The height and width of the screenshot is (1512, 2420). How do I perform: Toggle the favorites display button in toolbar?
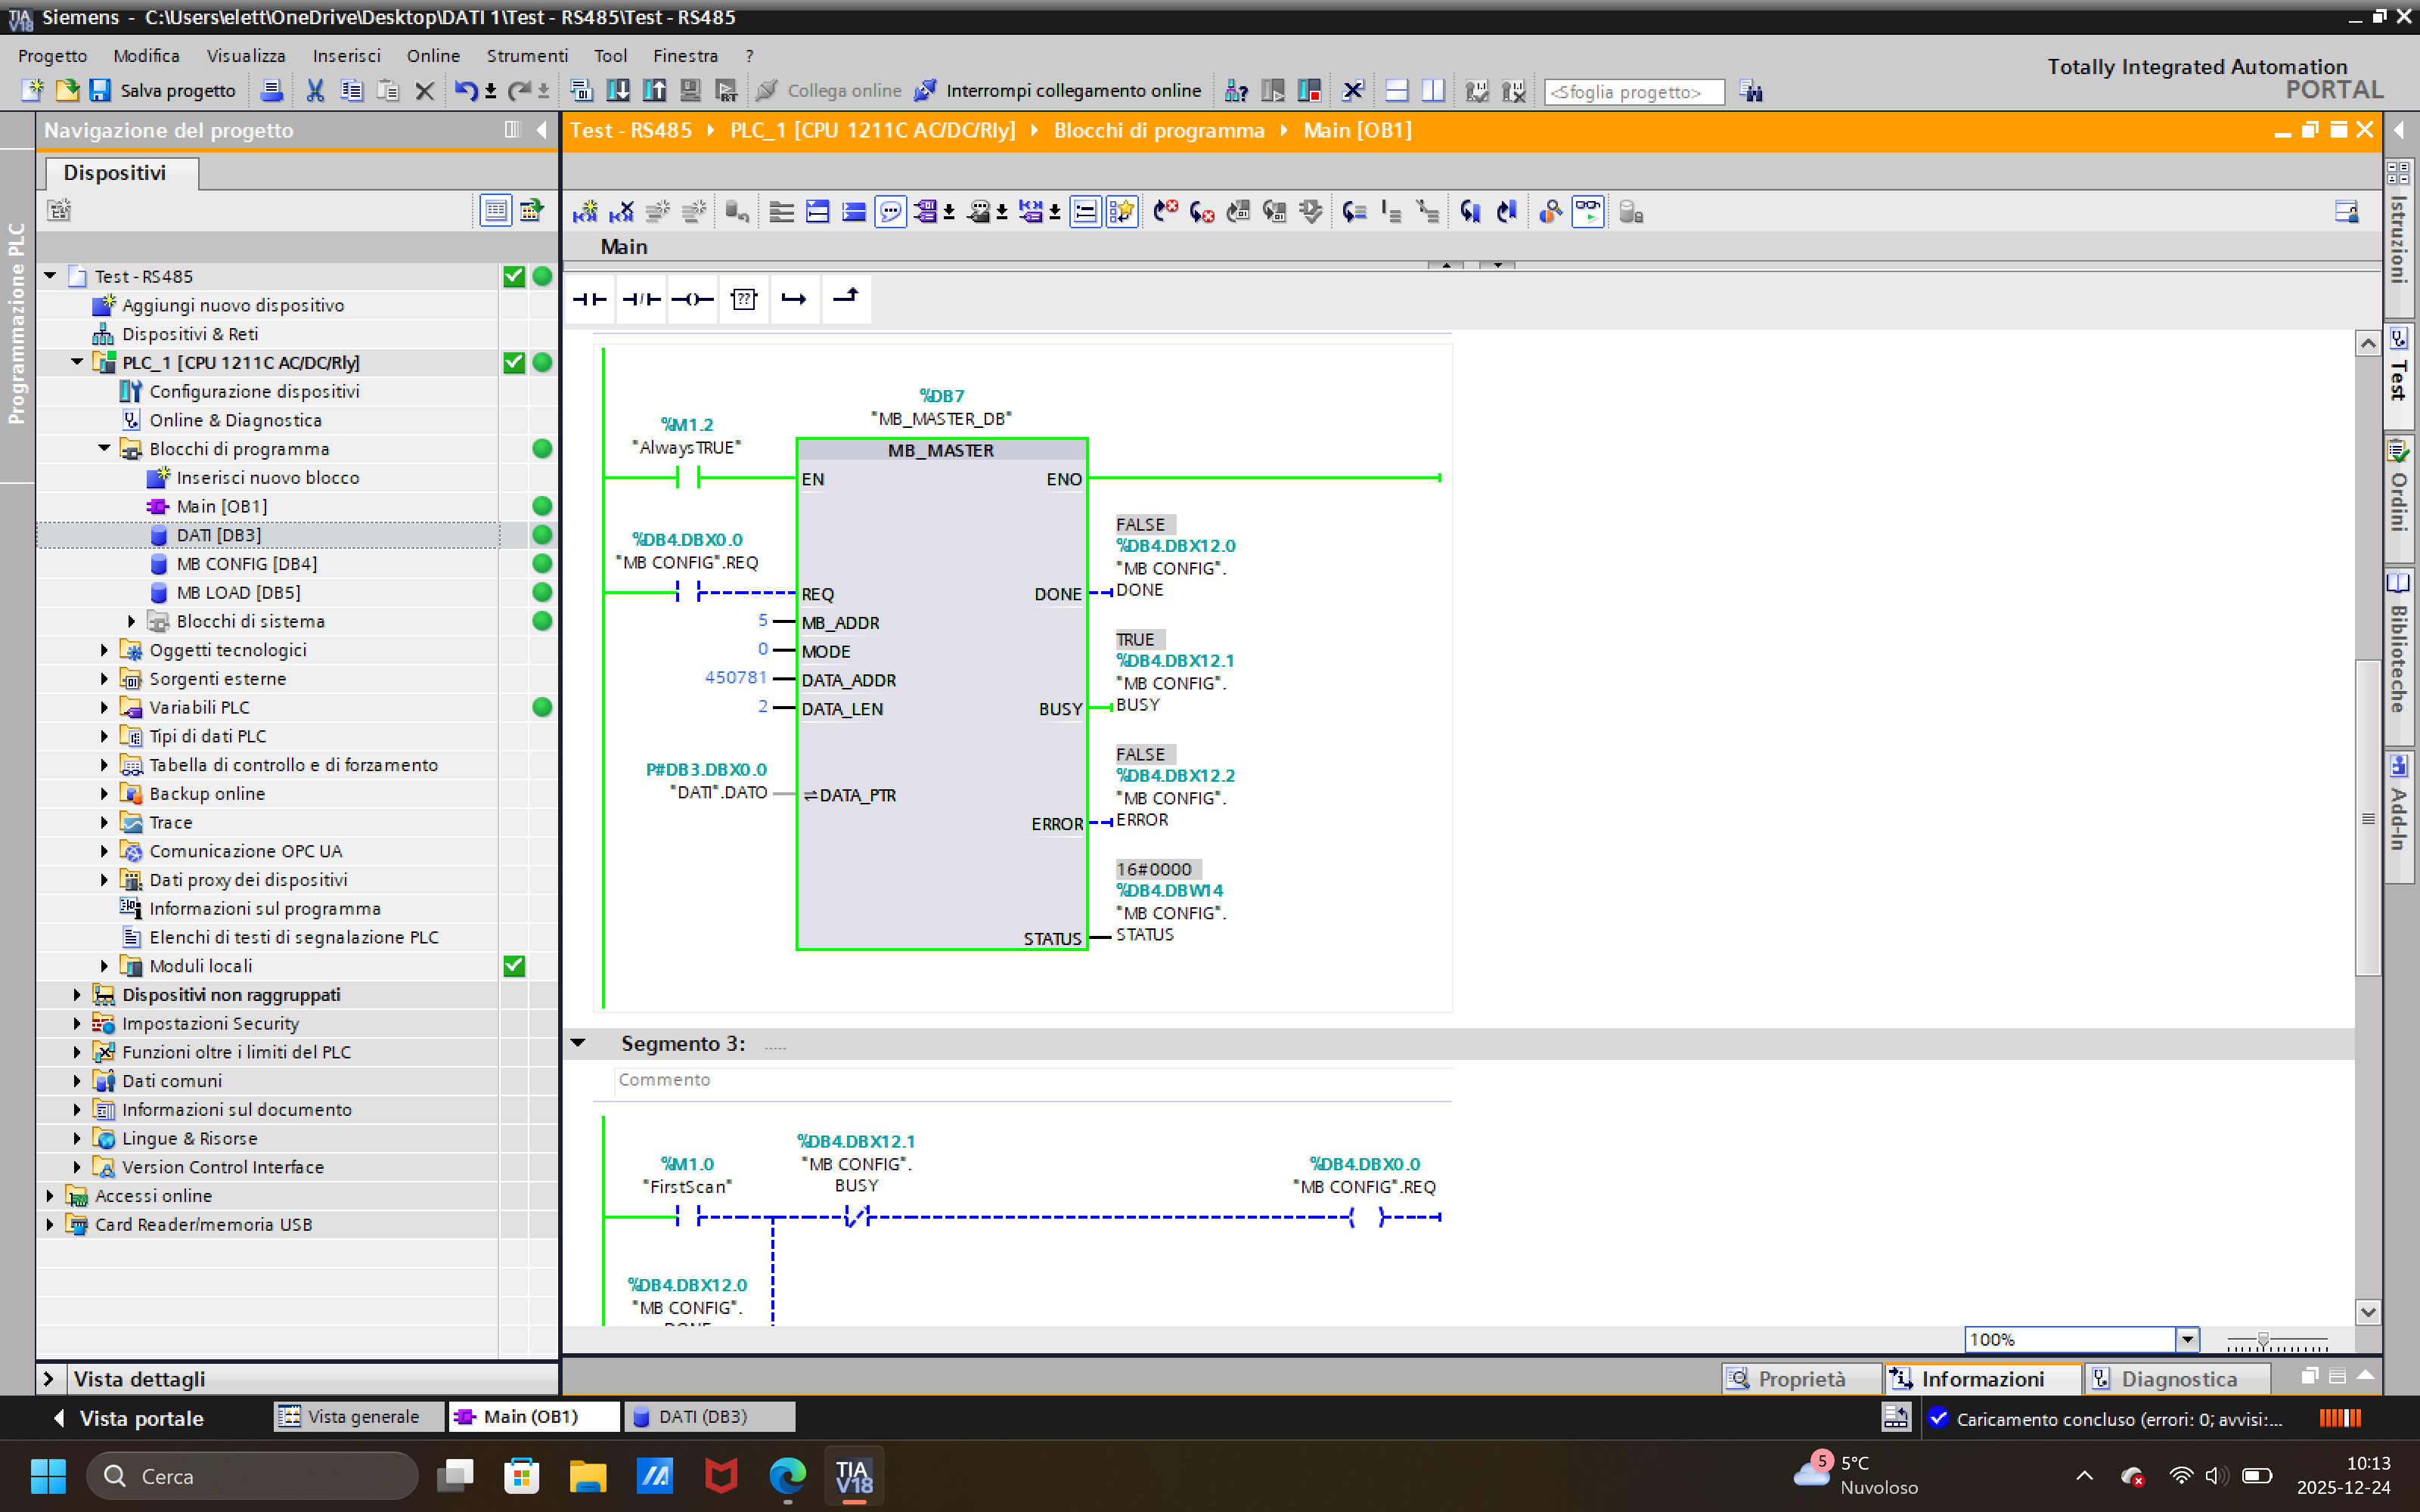[x=1122, y=212]
